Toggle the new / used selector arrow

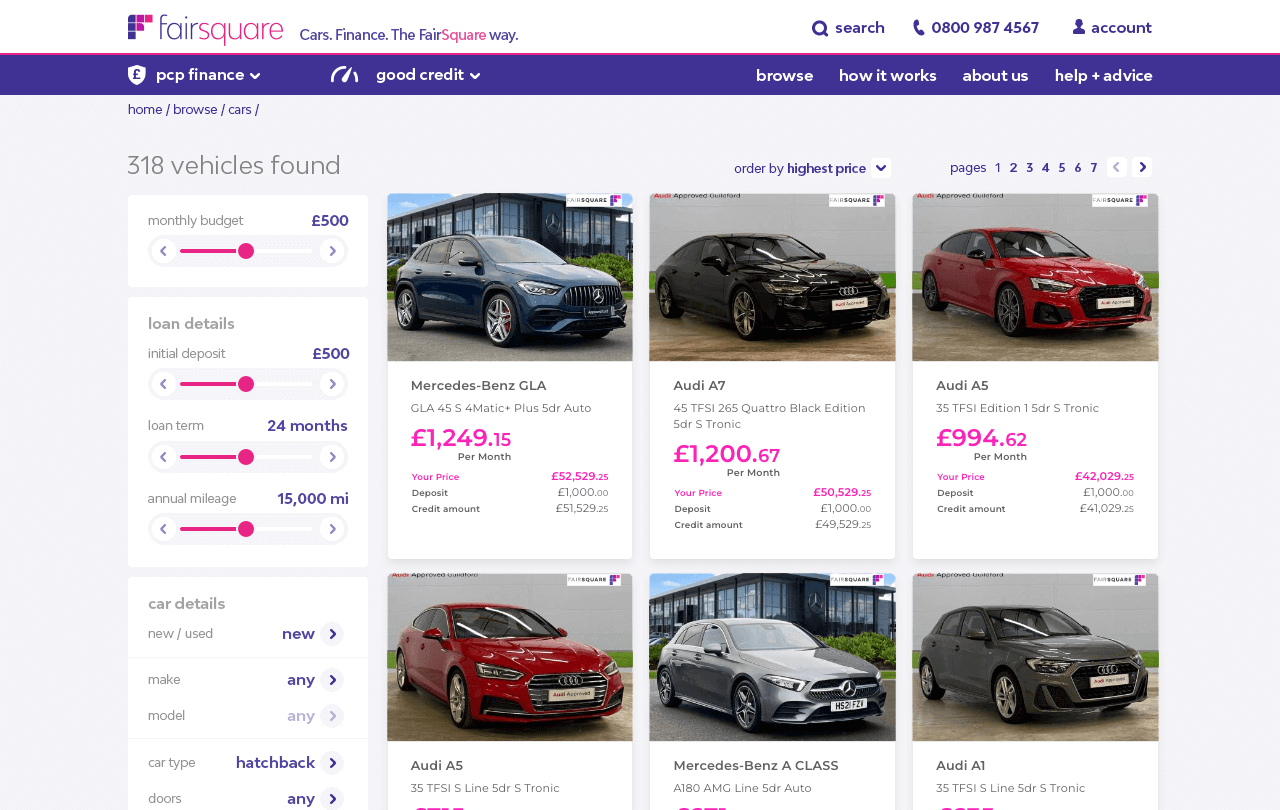pyautogui.click(x=332, y=634)
